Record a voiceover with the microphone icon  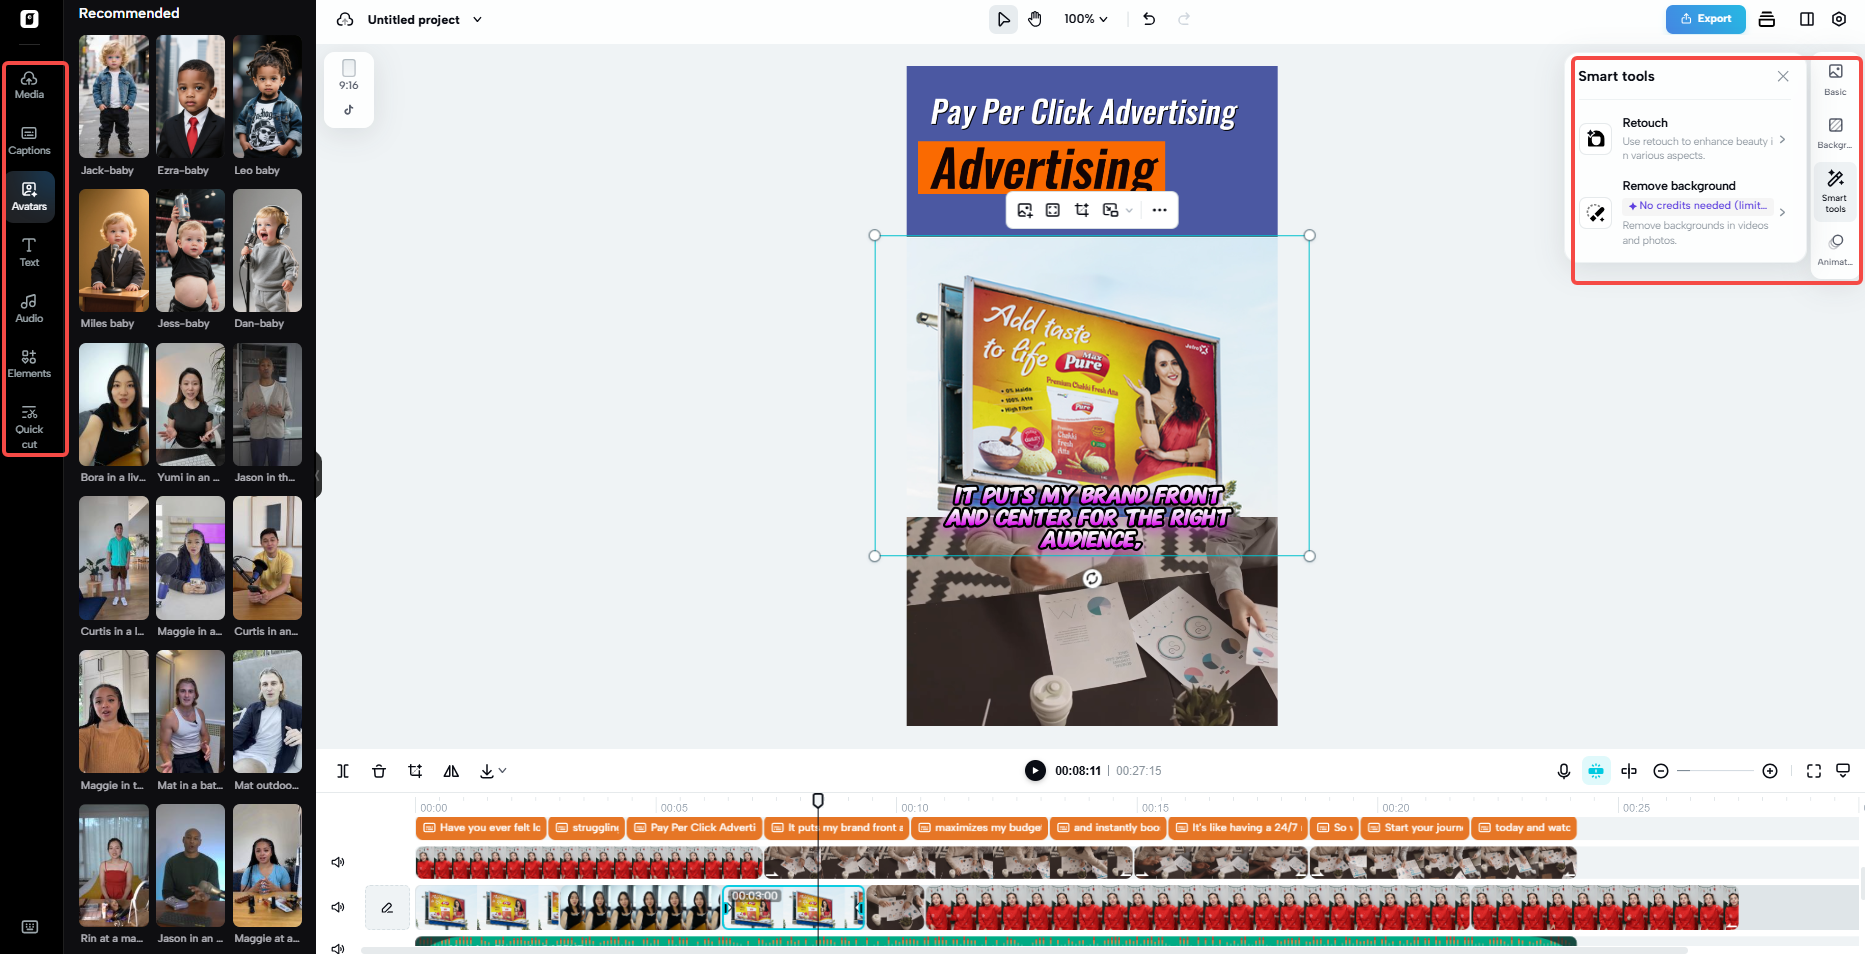click(1564, 770)
